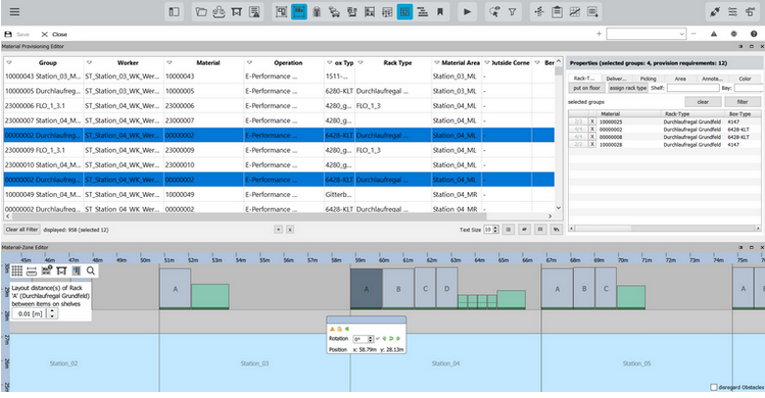Select row with material 23000010
The image size is (765, 398).
coord(279,165)
